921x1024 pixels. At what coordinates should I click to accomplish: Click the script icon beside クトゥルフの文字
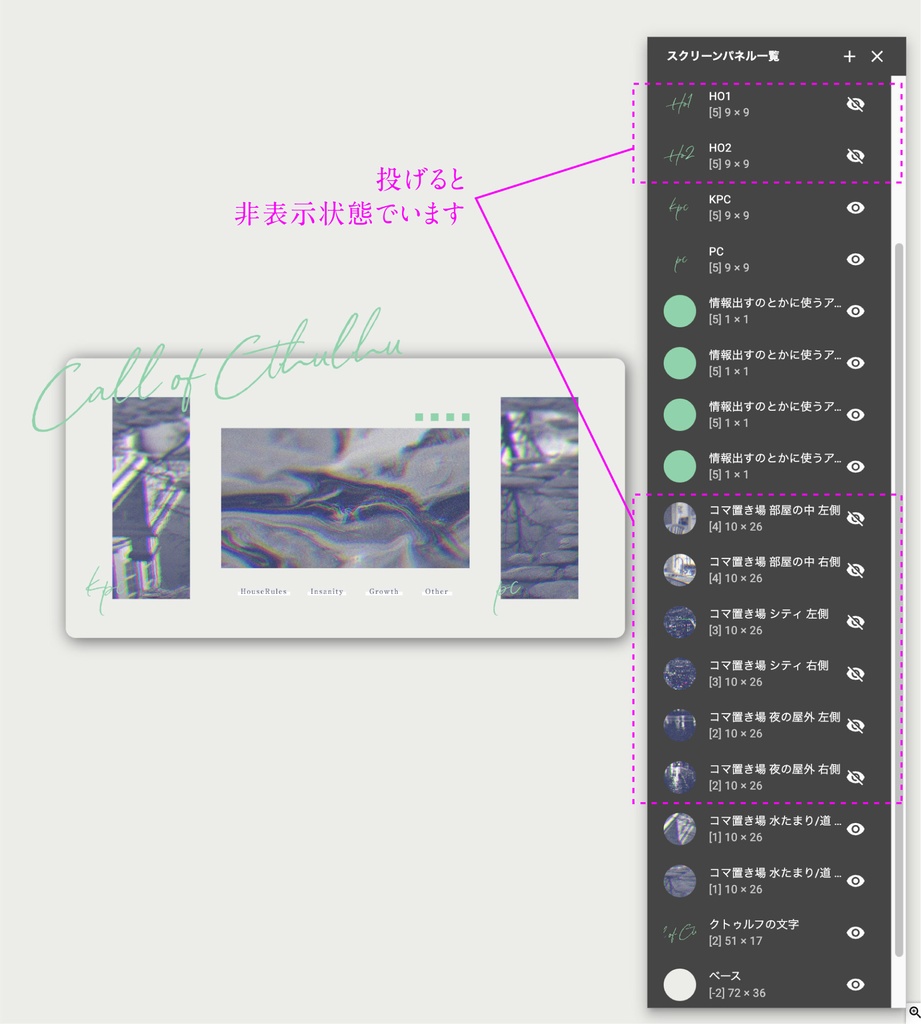(680, 932)
